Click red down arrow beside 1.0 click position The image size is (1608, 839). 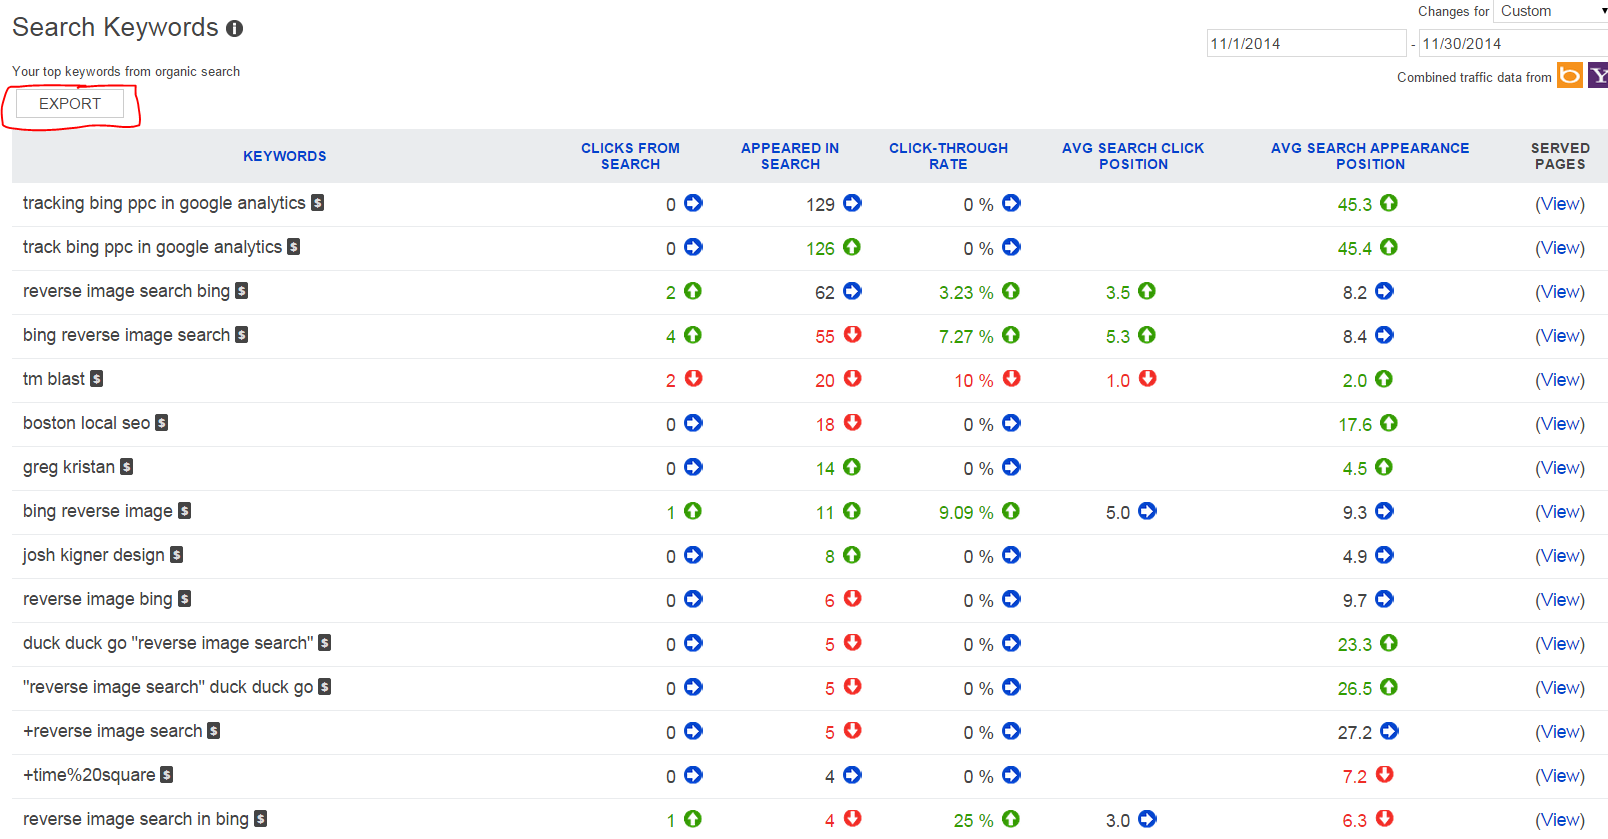pos(1148,378)
